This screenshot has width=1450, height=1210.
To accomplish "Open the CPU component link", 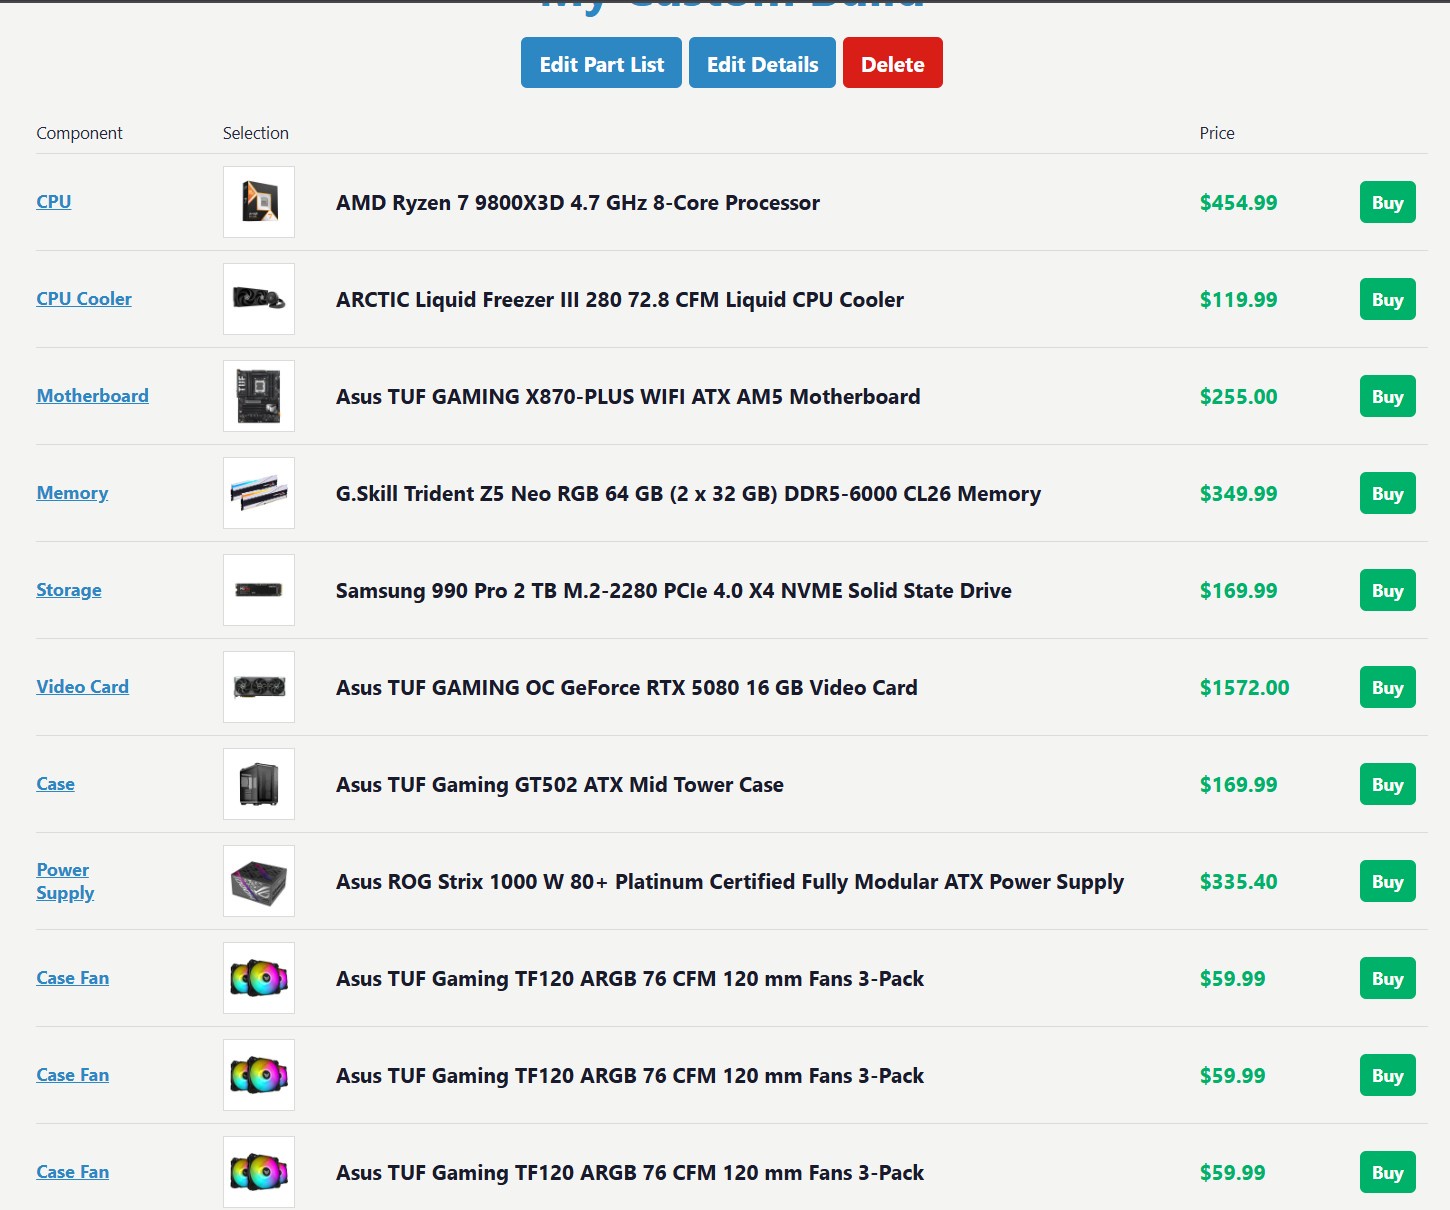I will pos(54,202).
